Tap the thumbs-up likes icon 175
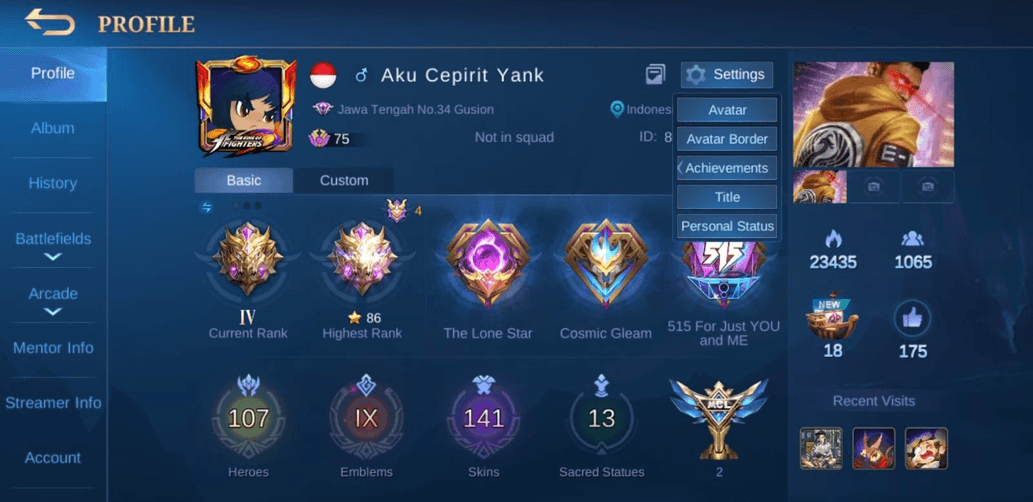 (912, 318)
